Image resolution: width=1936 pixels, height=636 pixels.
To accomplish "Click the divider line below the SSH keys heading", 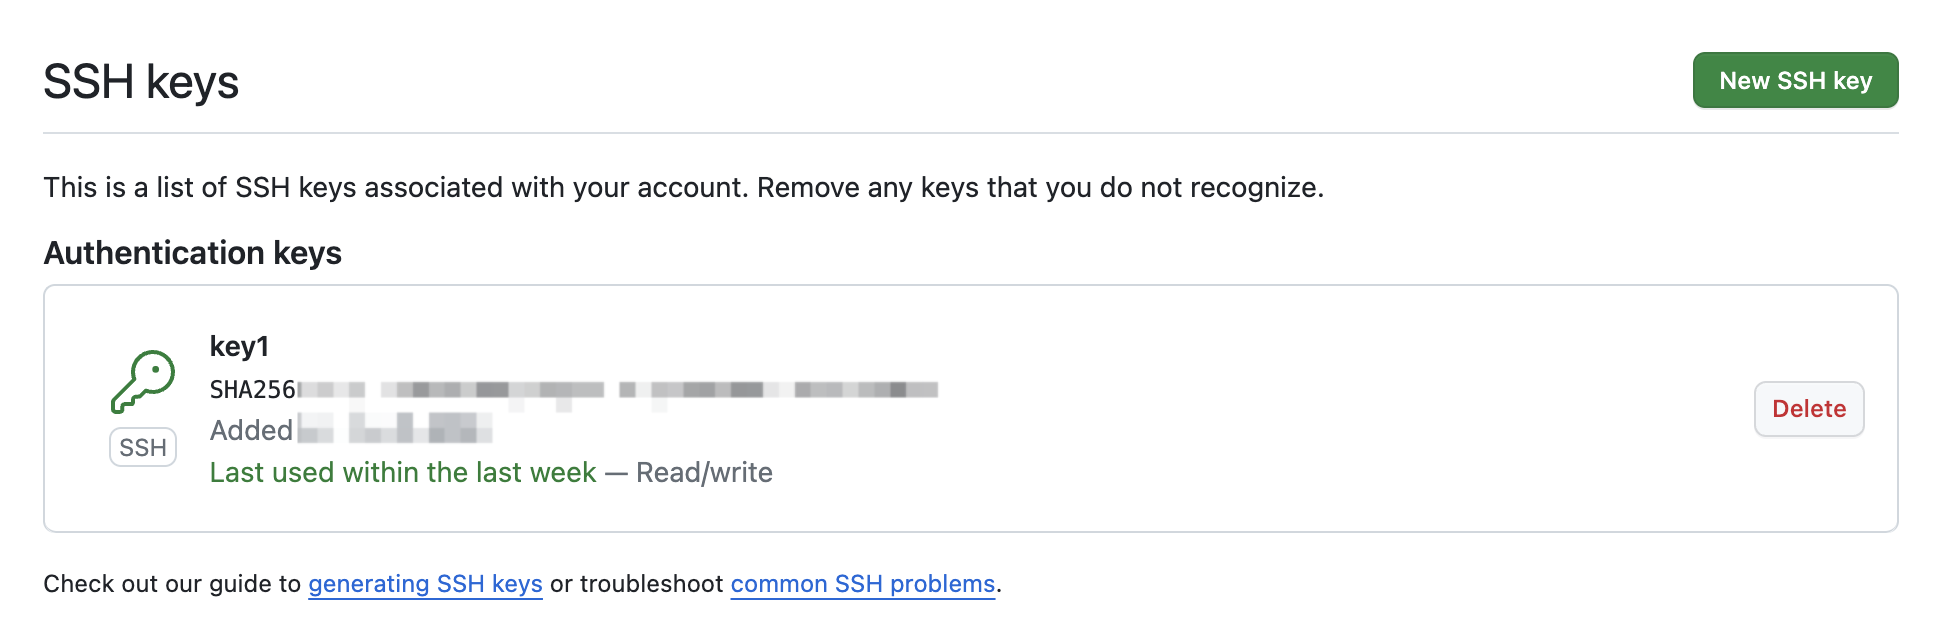I will point(970,133).
